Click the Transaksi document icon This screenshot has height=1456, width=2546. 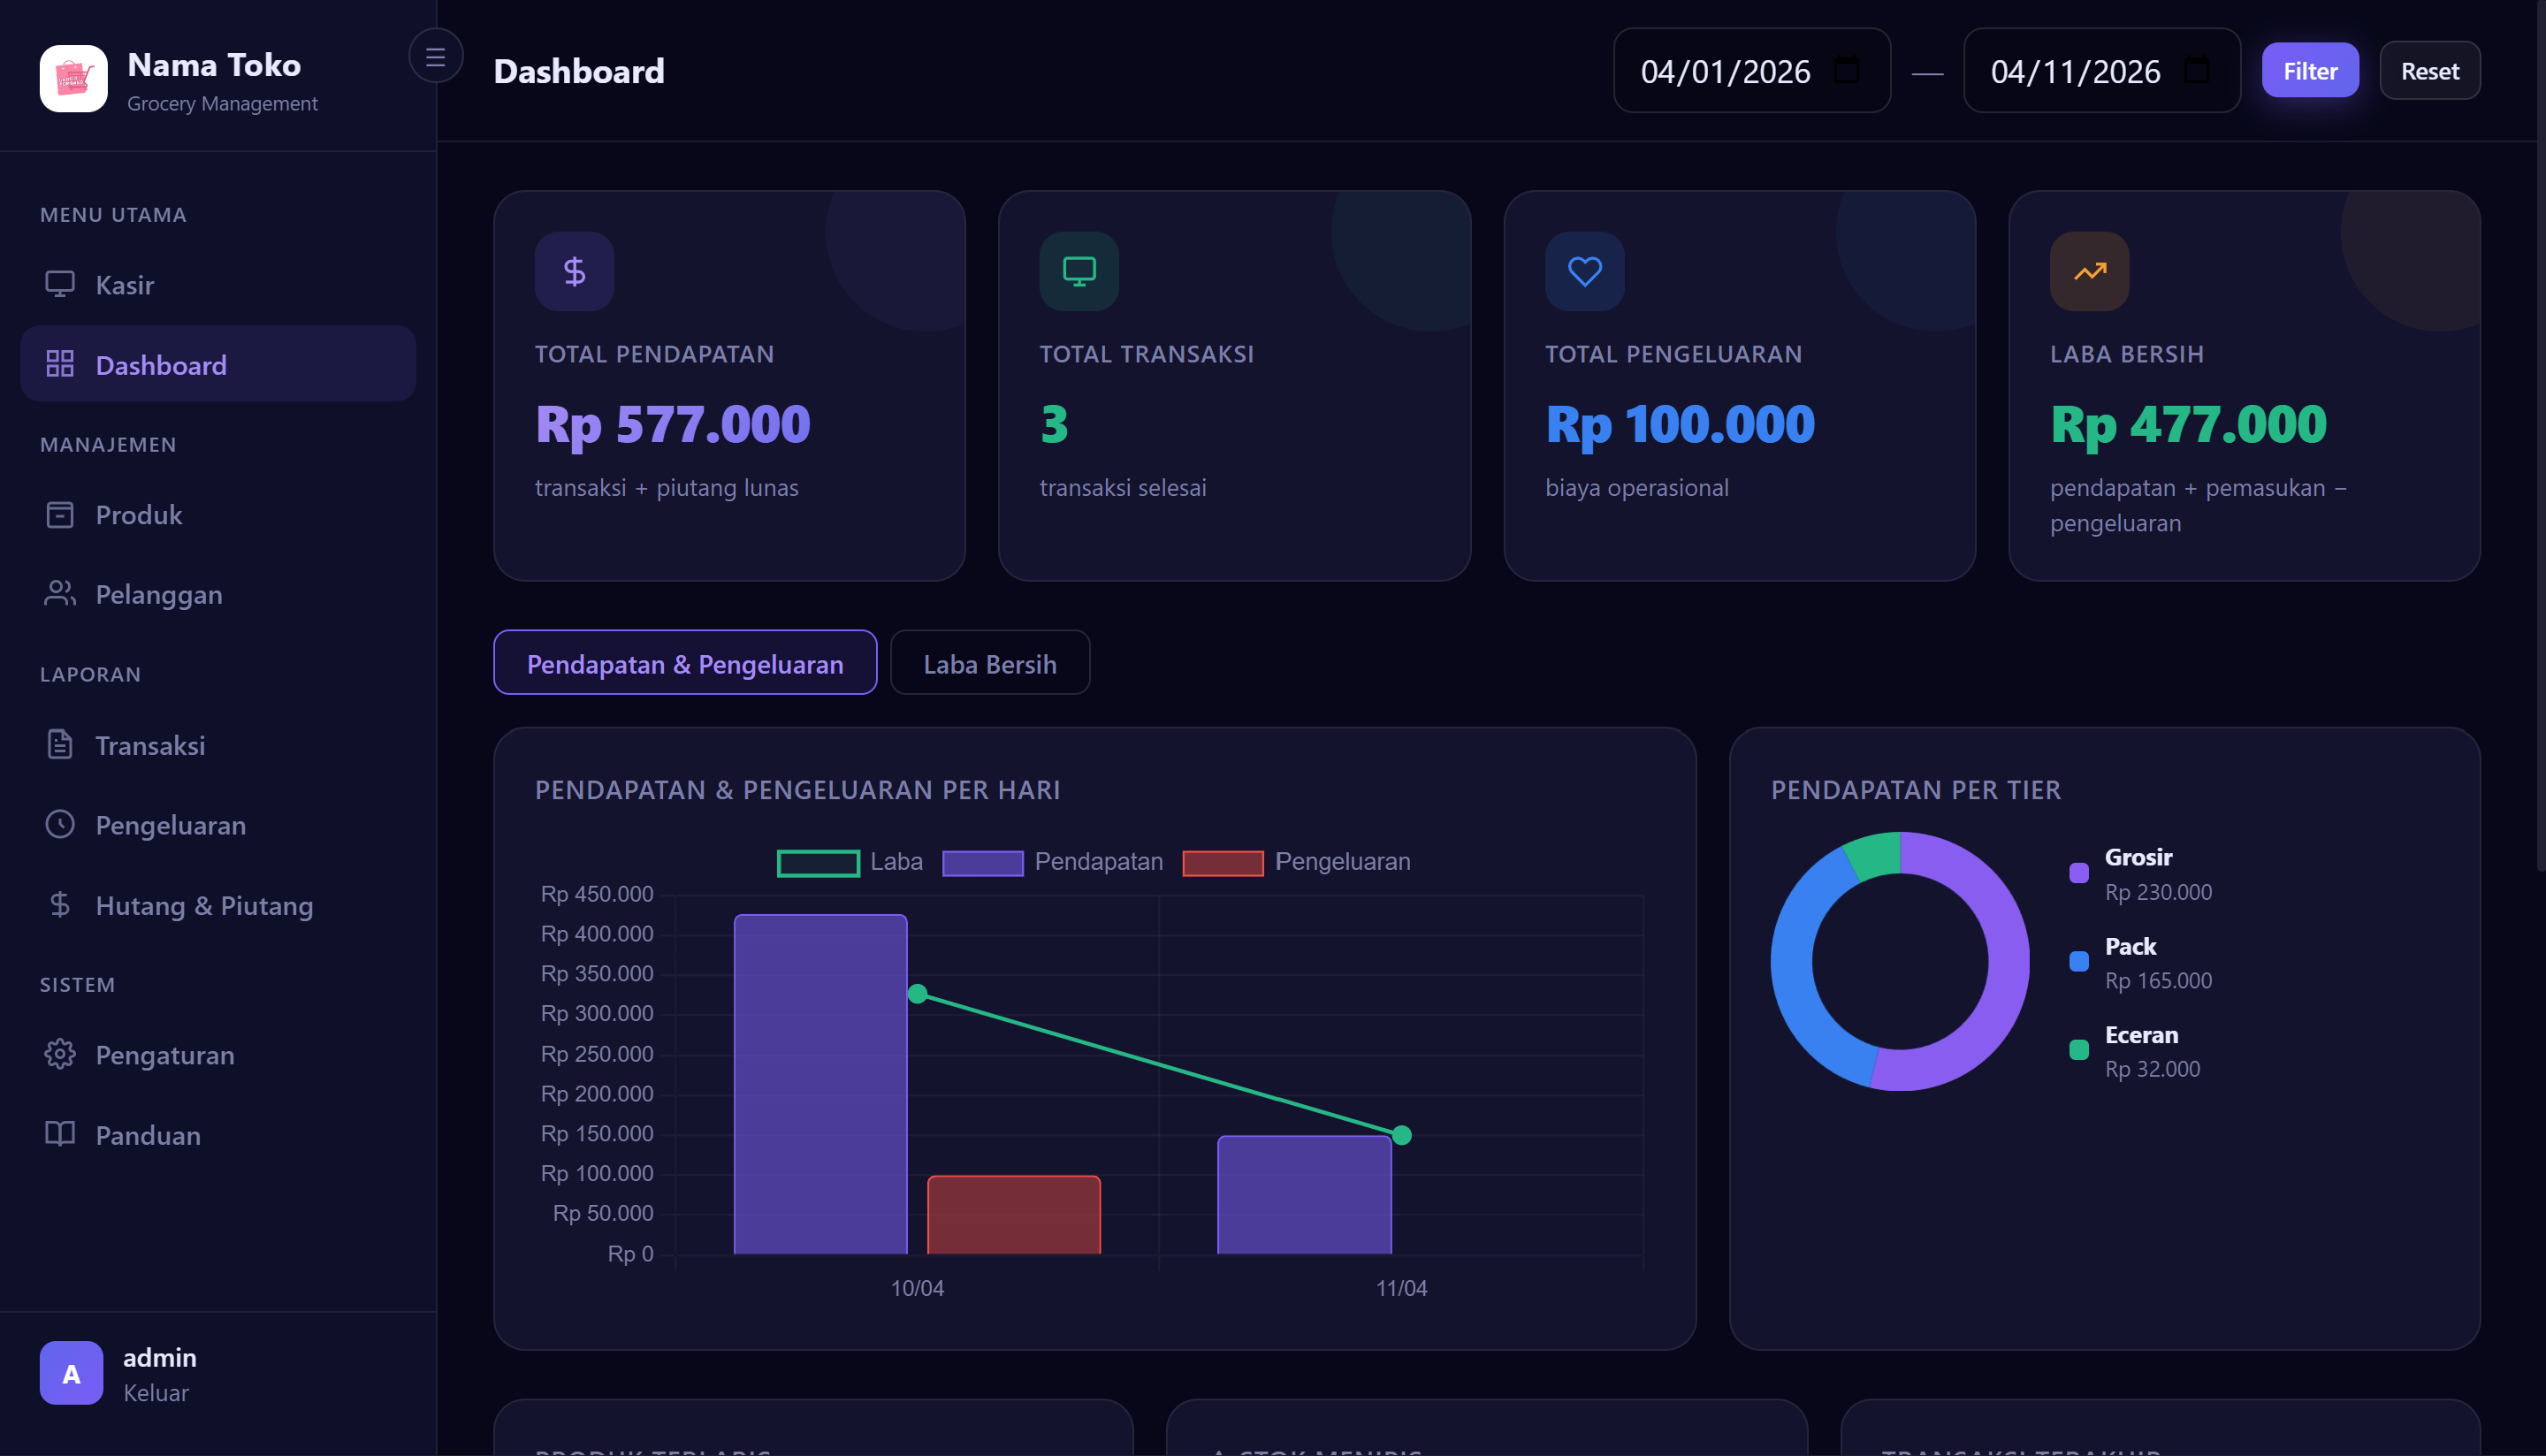click(60, 745)
